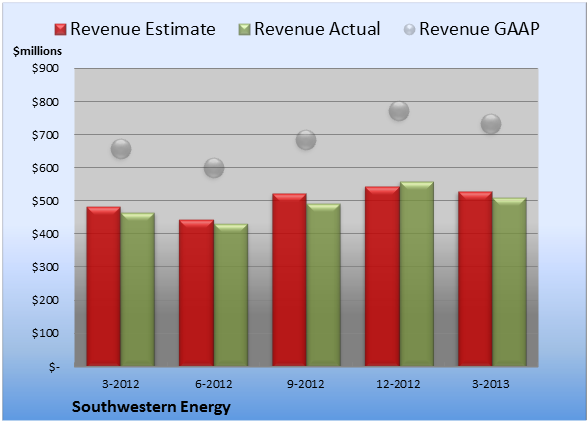
Task: Select the green actual bar for 12-2012
Action: [x=416, y=274]
